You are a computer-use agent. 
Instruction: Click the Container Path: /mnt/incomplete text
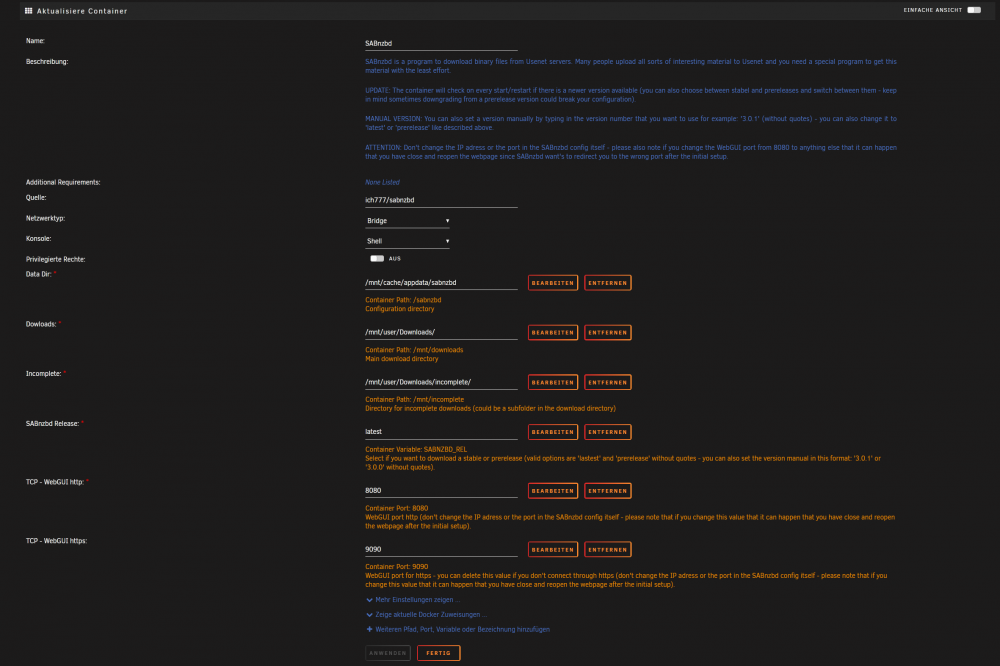click(x=415, y=399)
